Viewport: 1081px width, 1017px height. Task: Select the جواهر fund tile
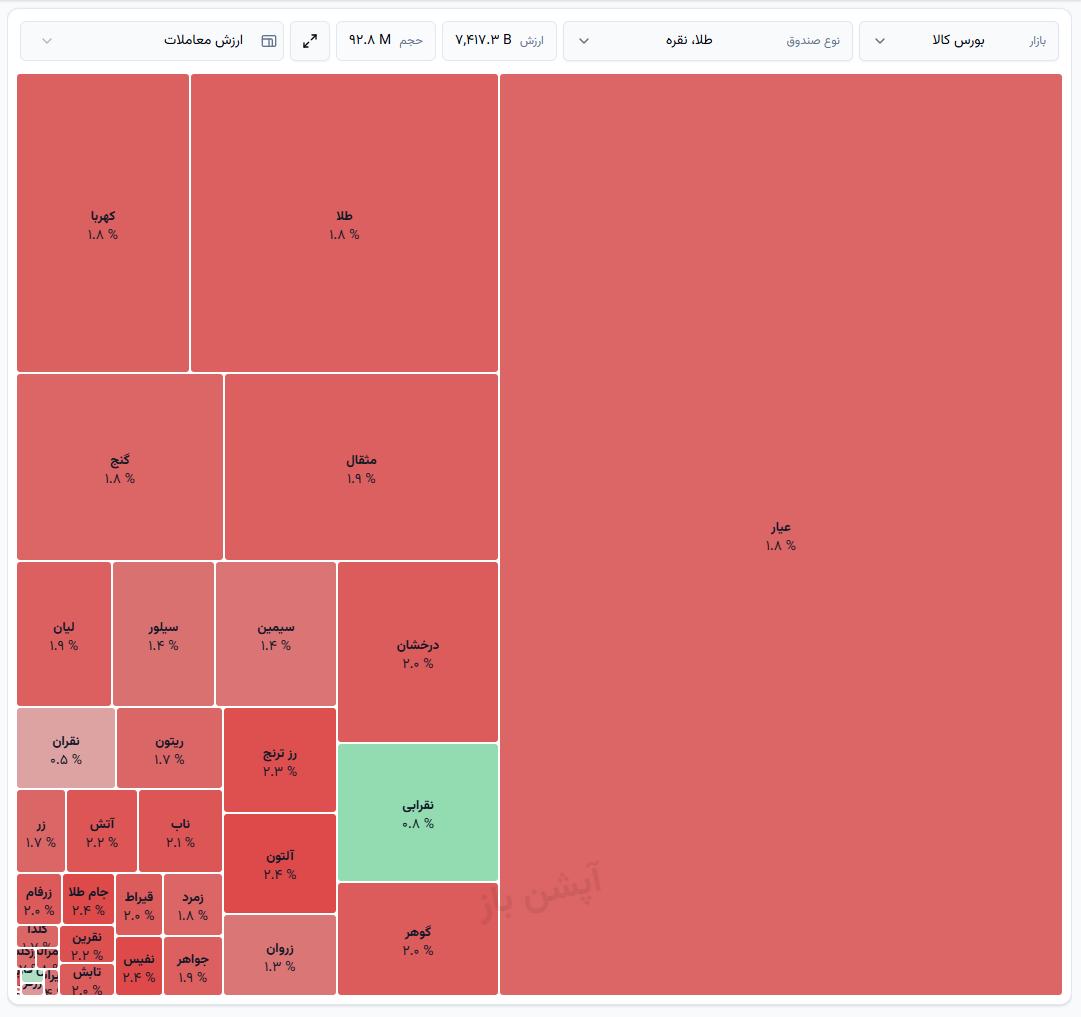coord(193,965)
